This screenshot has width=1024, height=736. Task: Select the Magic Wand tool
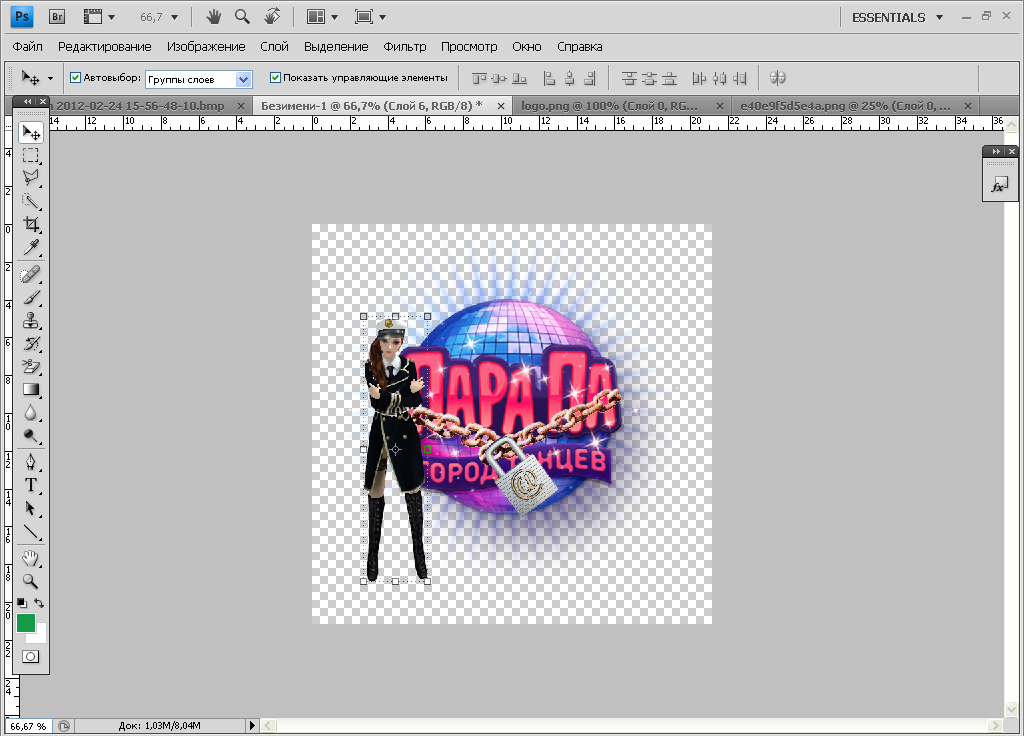[x=31, y=201]
